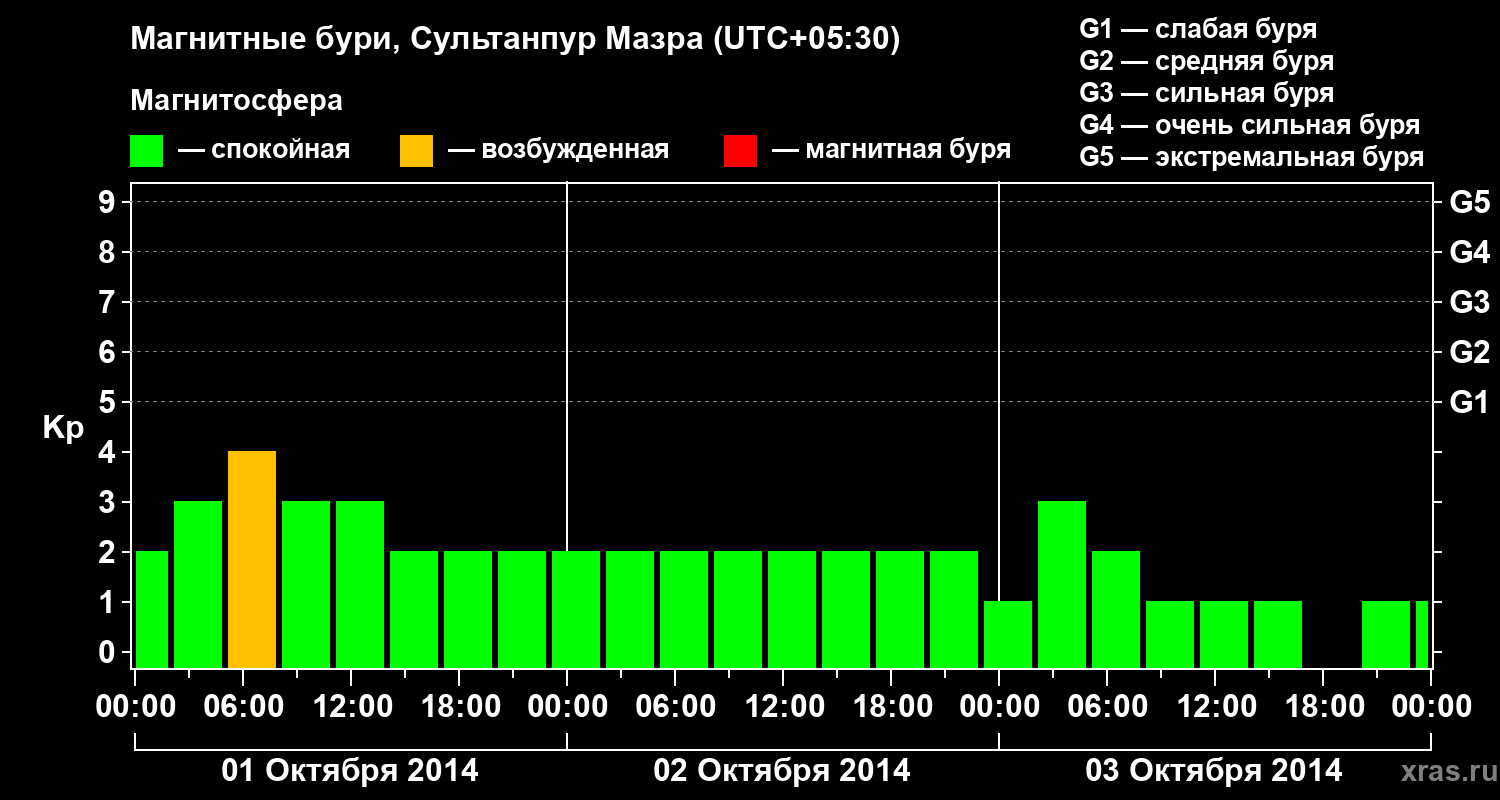Click the 12:00 time label under 02 Октября
Viewport: 1500px width, 800px height.
pyautogui.click(x=783, y=707)
